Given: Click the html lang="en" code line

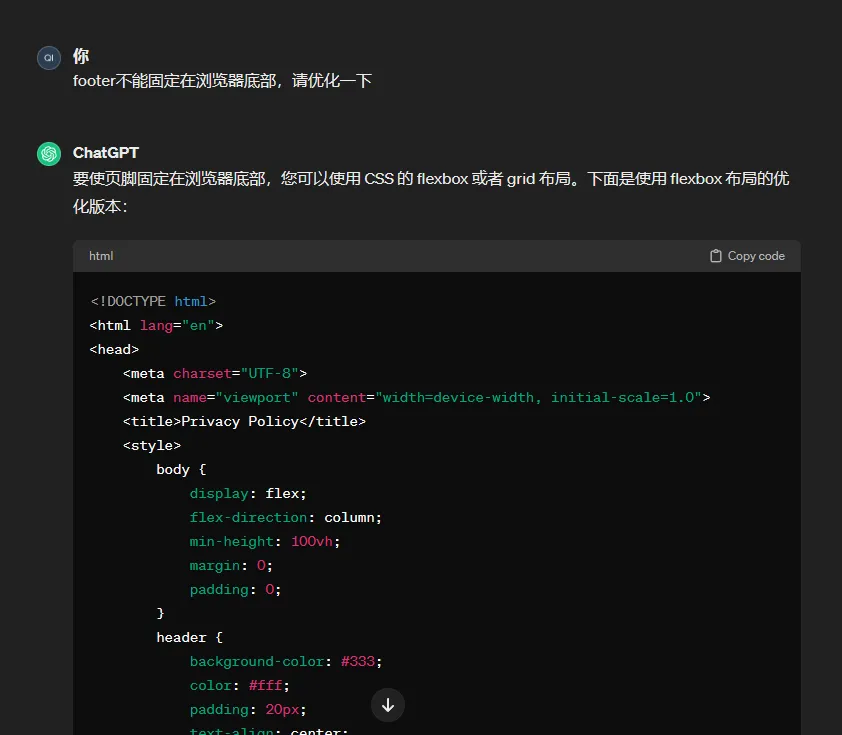Looking at the screenshot, I should [156, 325].
